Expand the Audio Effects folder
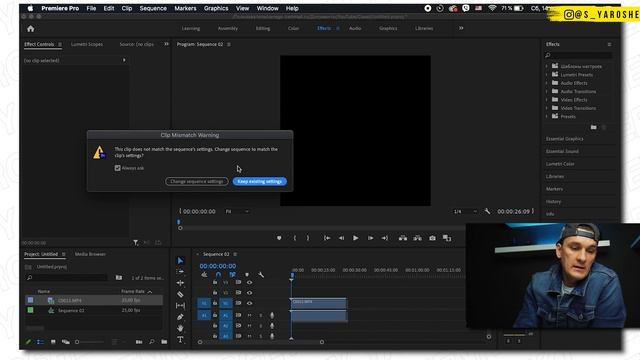Screen dimensions: 640x360 coord(547,83)
